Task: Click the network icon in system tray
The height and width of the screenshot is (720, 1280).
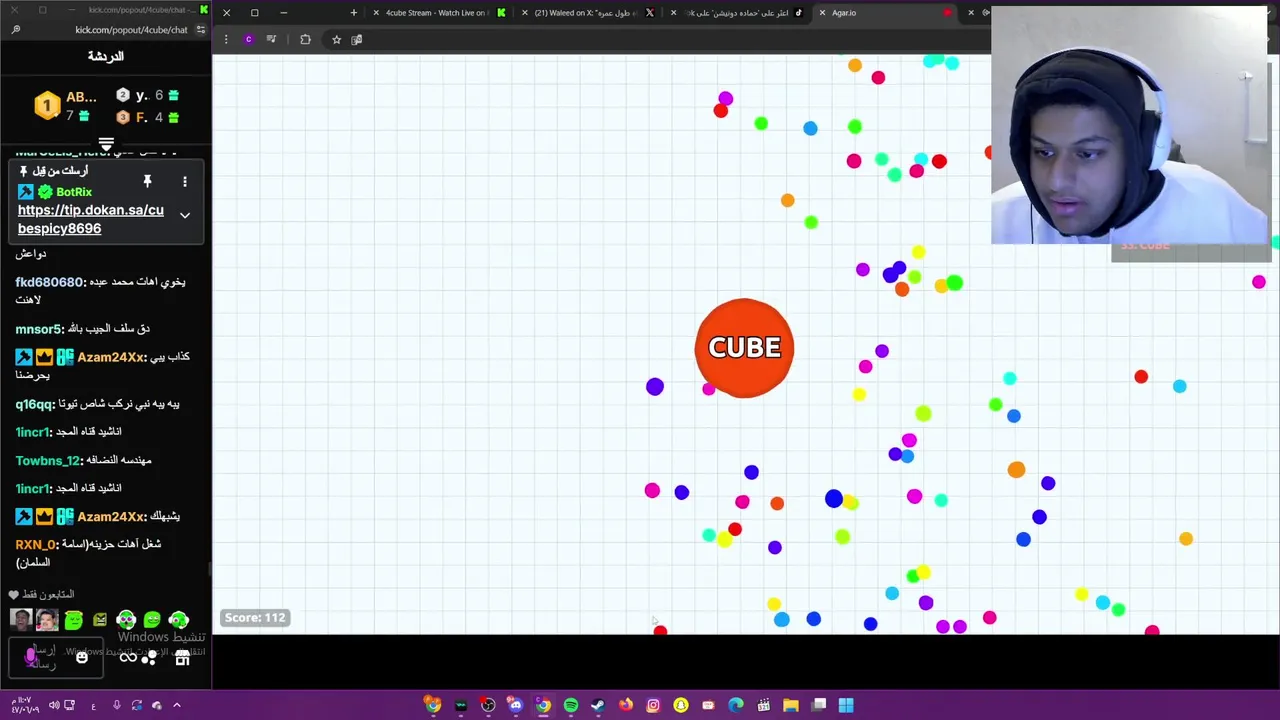Action: pyautogui.click(x=69, y=705)
